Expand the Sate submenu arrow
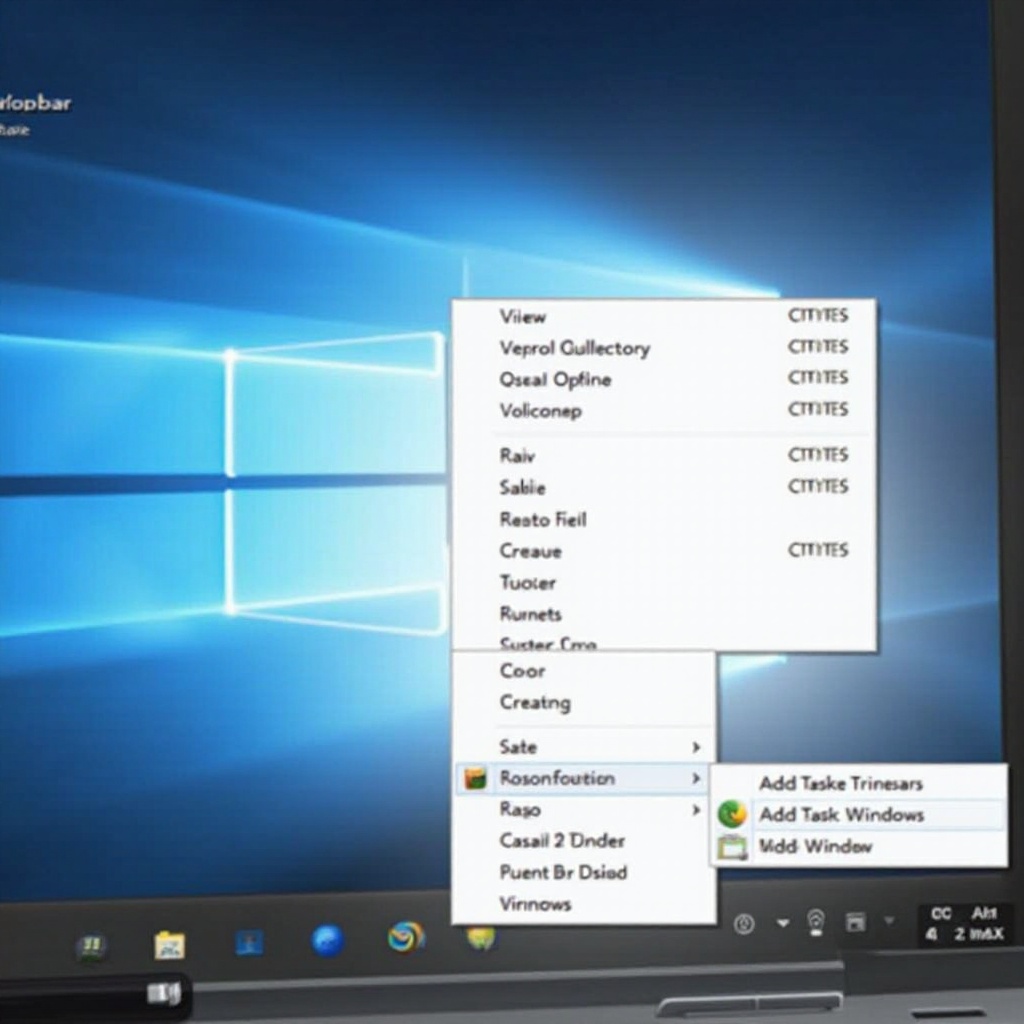Screen dimensions: 1024x1024 pyautogui.click(x=696, y=747)
